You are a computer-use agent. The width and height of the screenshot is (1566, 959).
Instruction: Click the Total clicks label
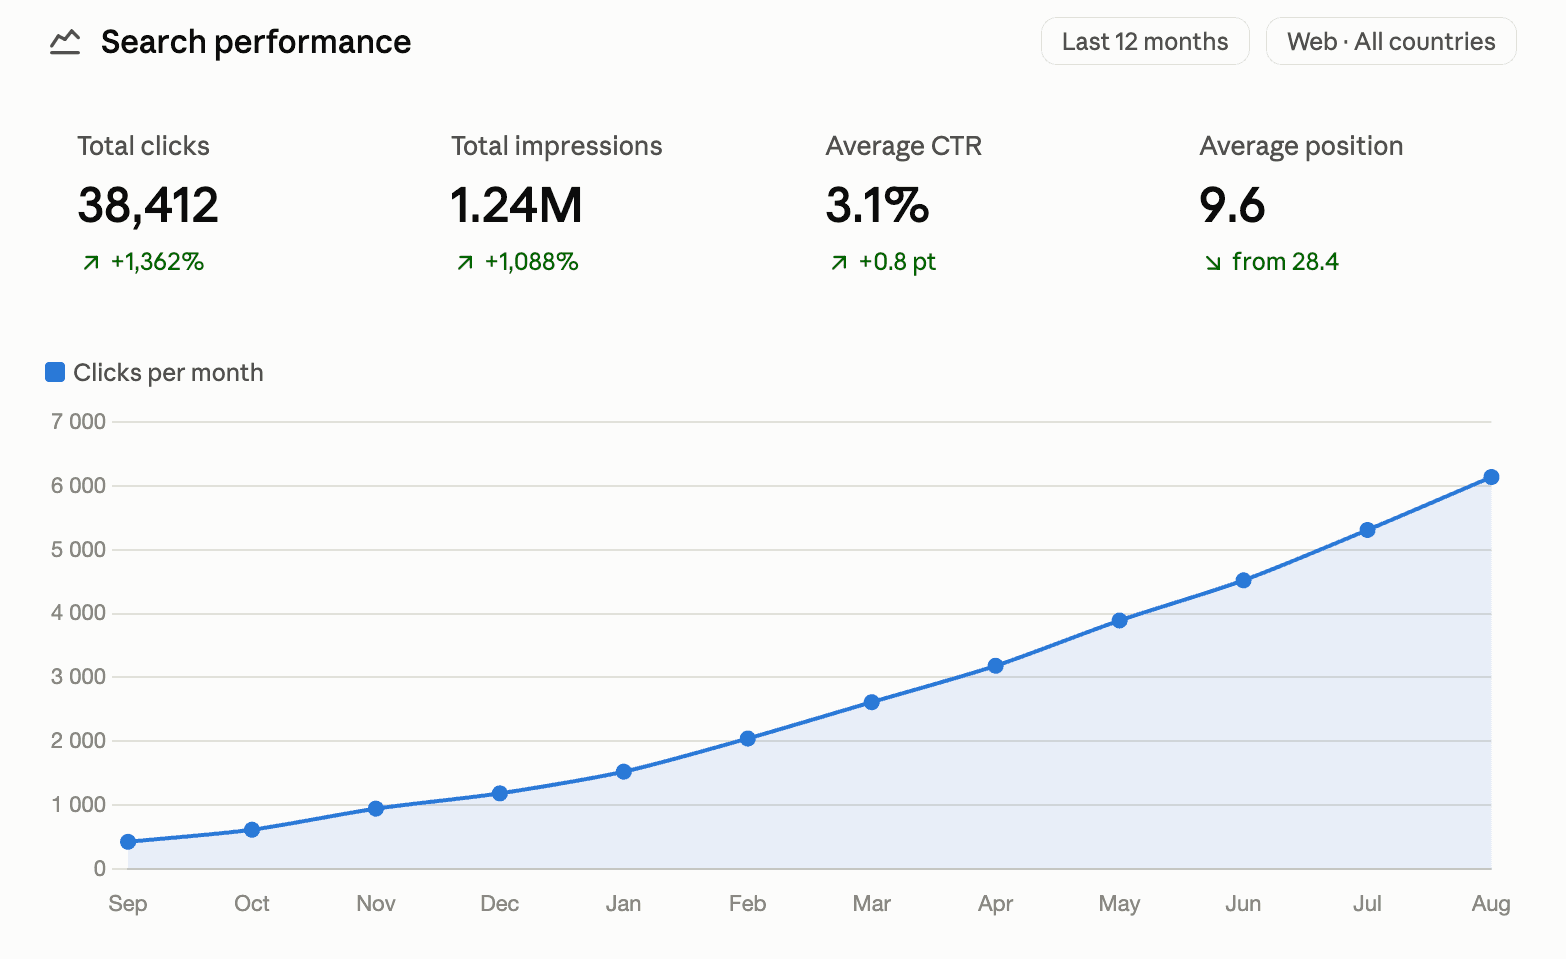pos(143,146)
